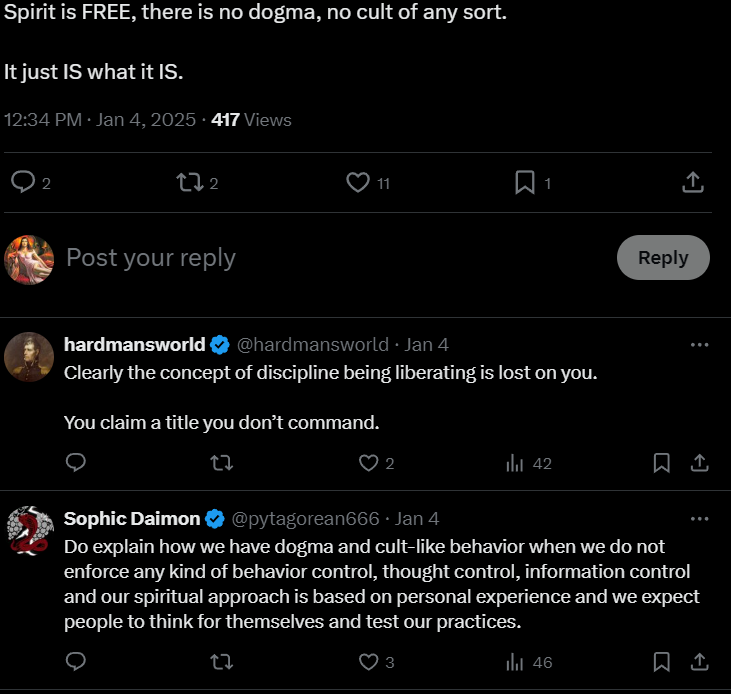Image resolution: width=731 pixels, height=694 pixels.
Task: Repost the main post
Action: pyautogui.click(x=188, y=182)
